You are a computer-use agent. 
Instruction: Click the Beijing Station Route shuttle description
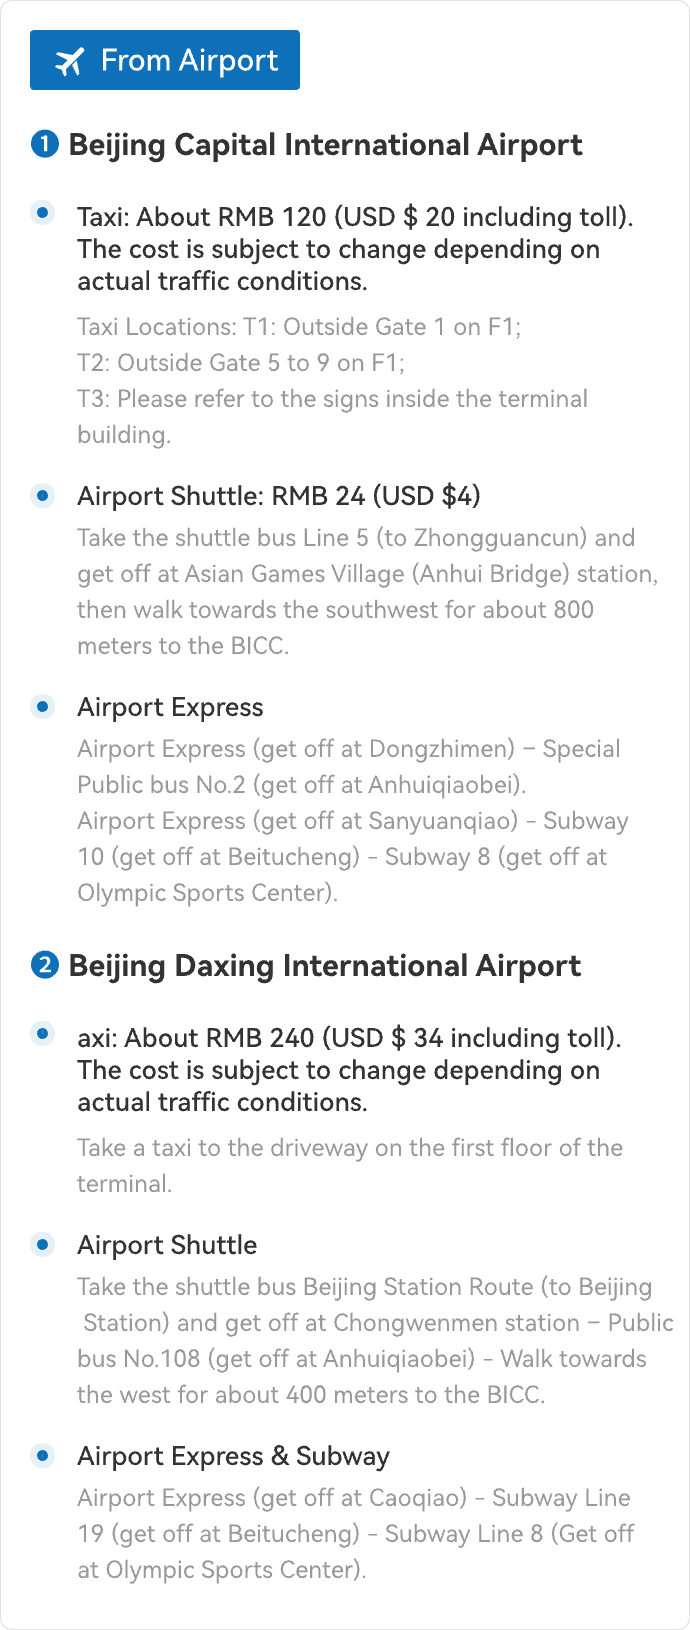pyautogui.click(x=375, y=1341)
